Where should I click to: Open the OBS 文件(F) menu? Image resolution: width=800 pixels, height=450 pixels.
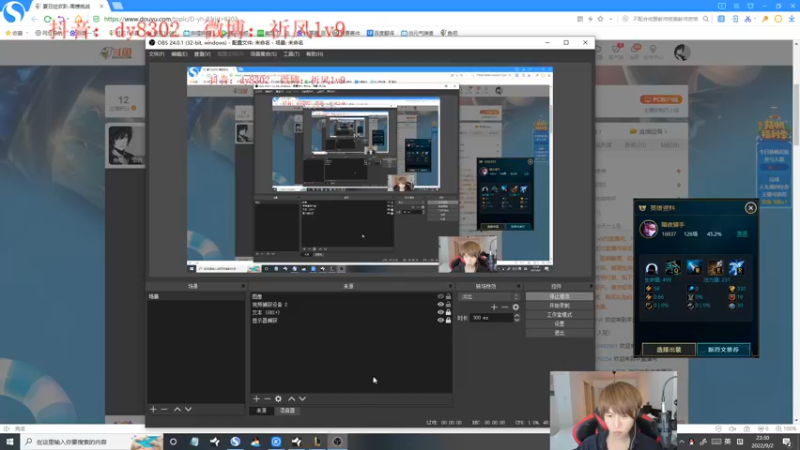157,54
